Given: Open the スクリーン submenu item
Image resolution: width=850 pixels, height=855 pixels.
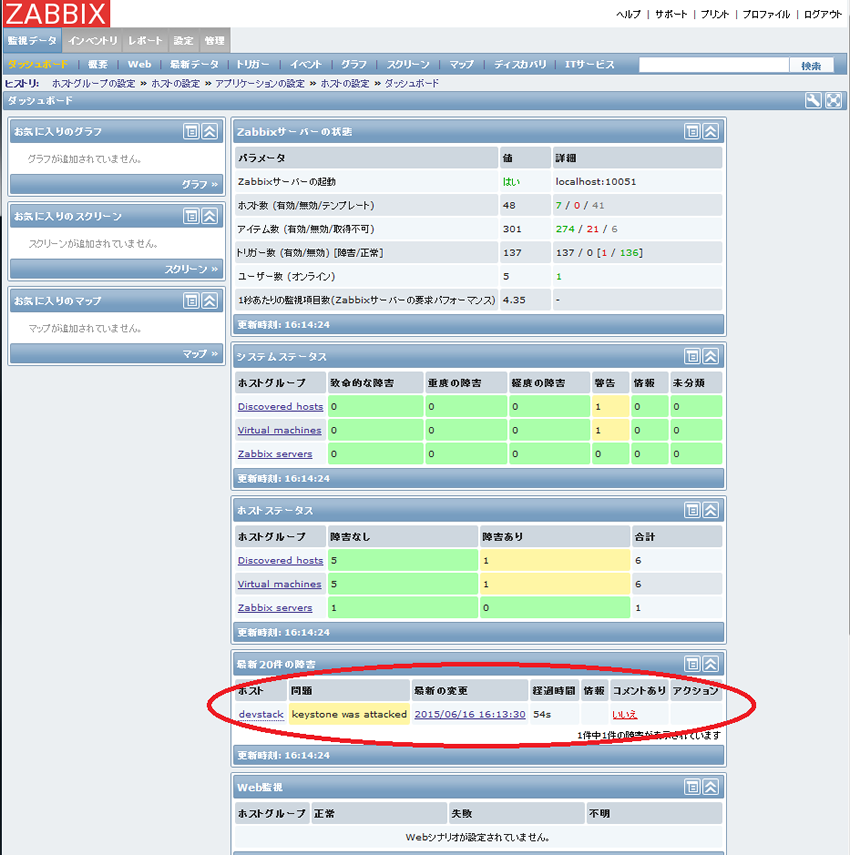Looking at the screenshot, I should coord(408,64).
